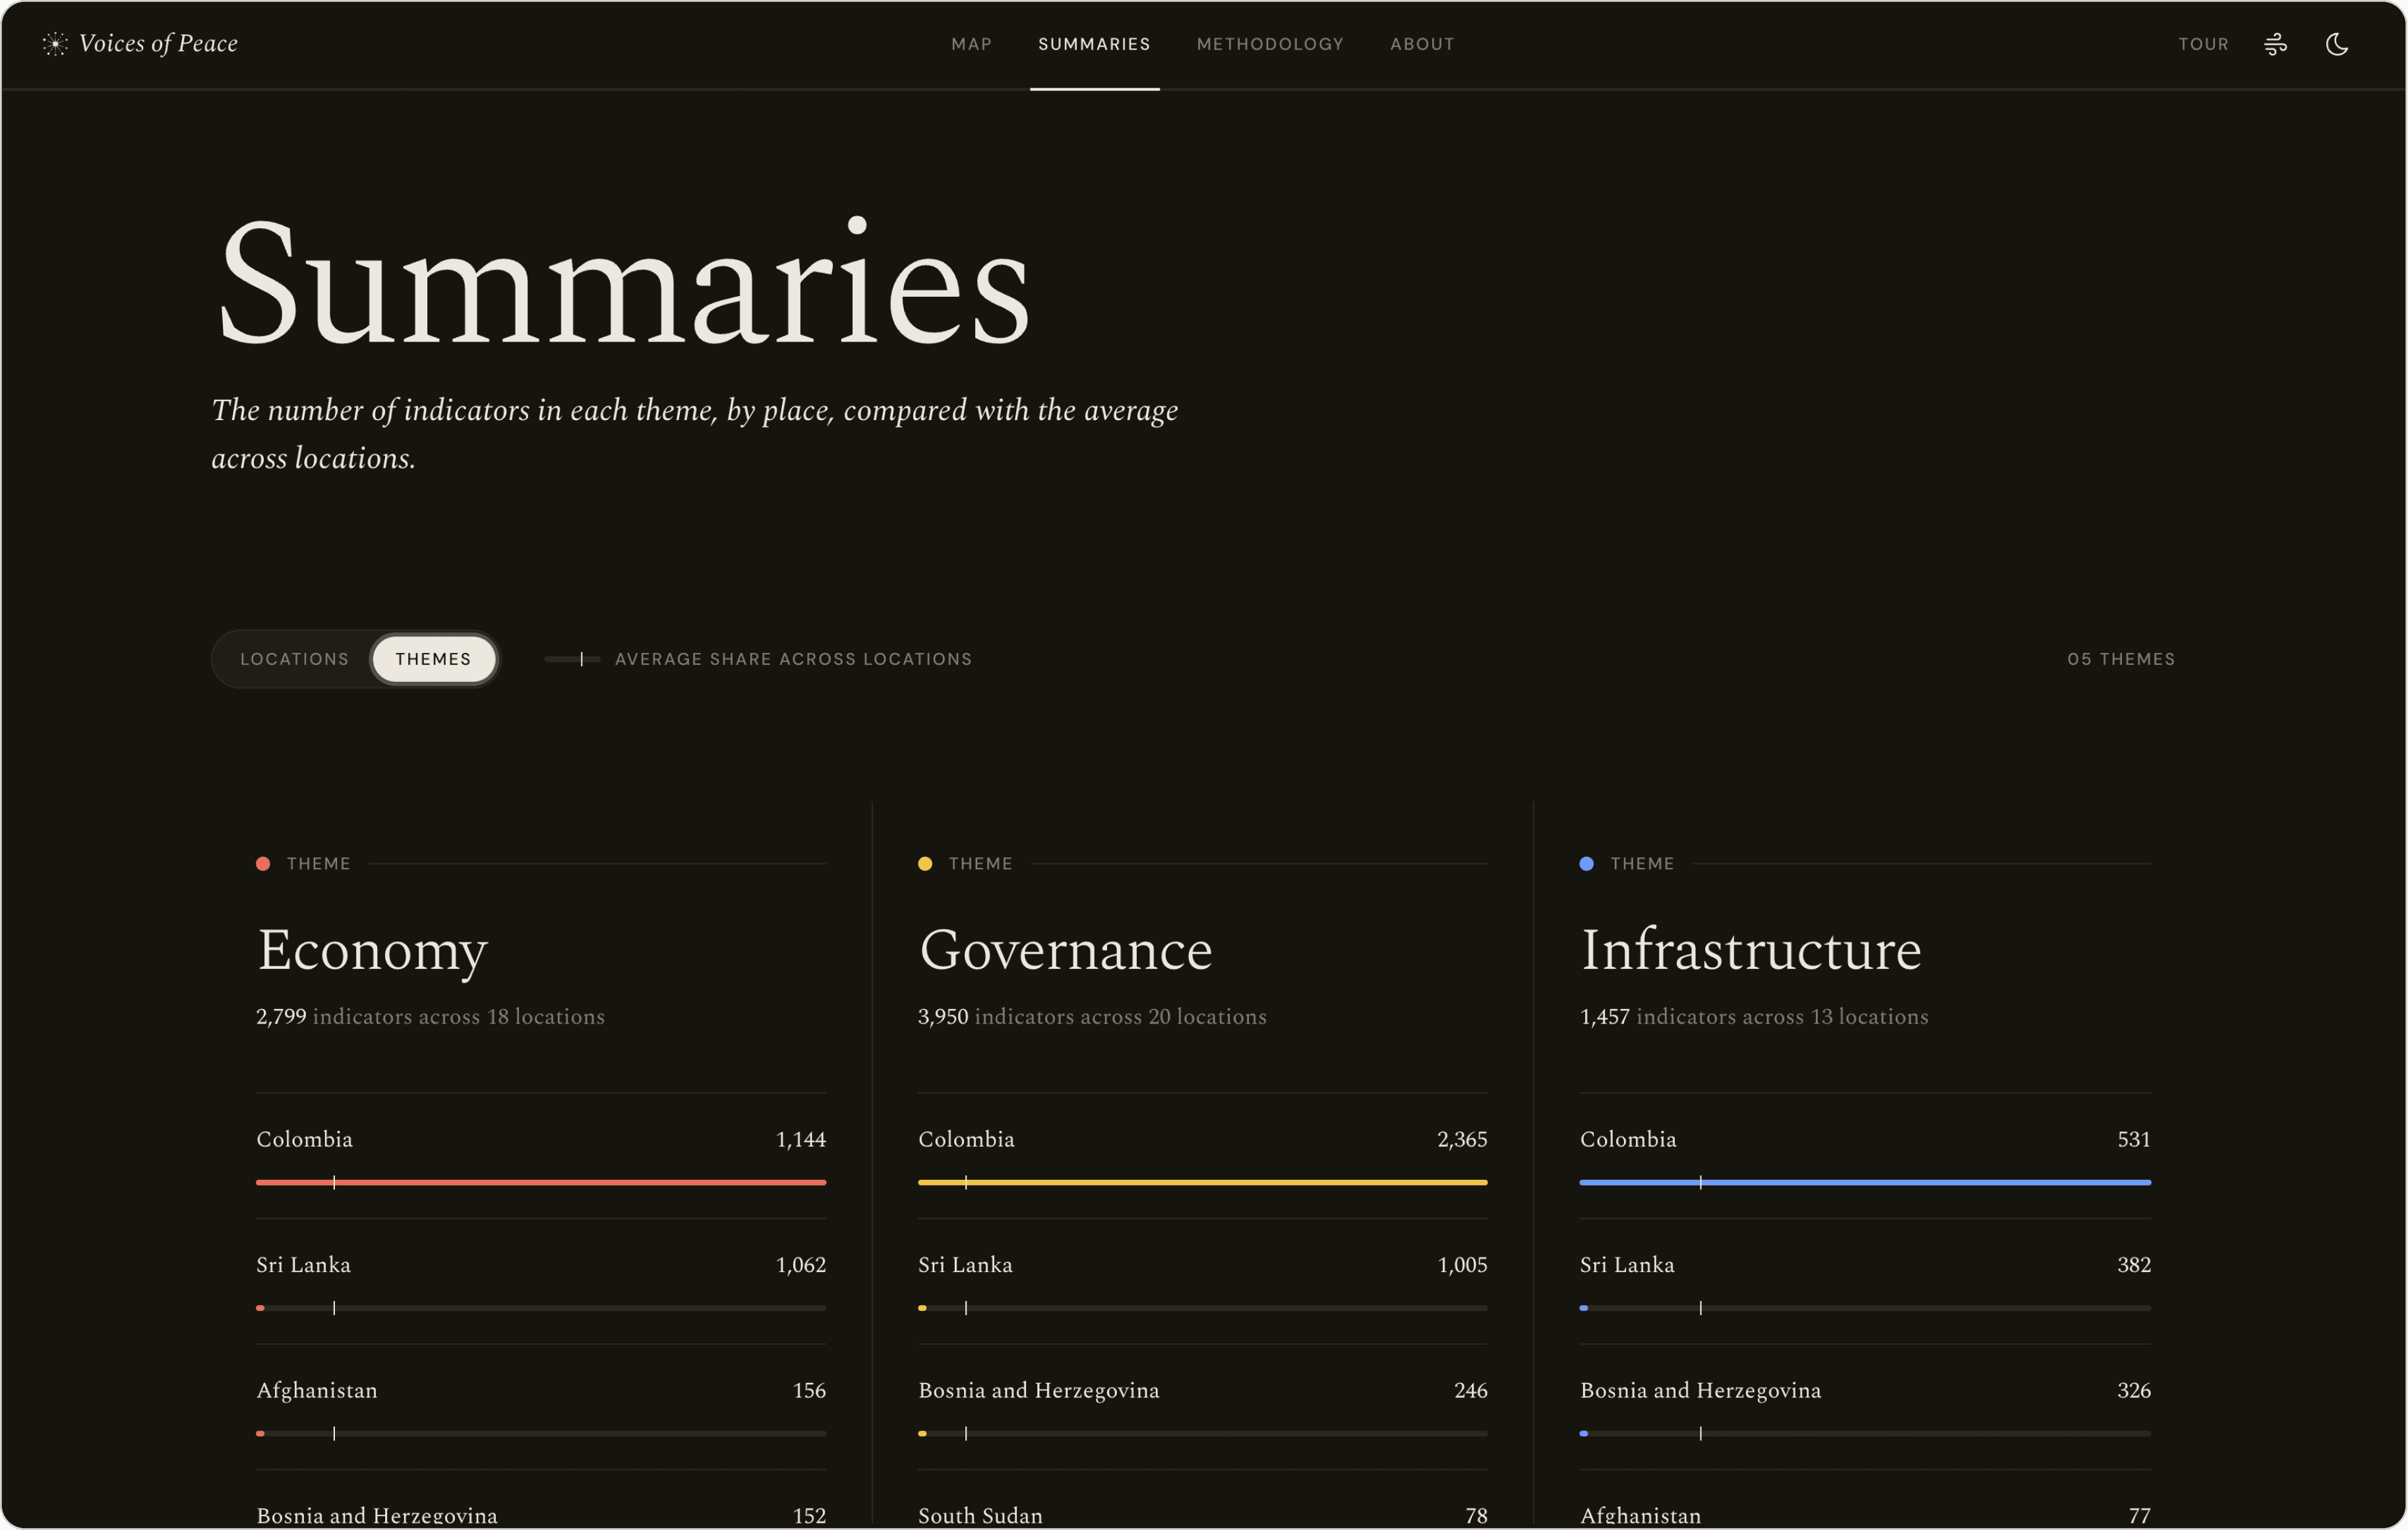The height and width of the screenshot is (1530, 2408).
Task: Open the Summaries tab
Action: (x=1094, y=44)
